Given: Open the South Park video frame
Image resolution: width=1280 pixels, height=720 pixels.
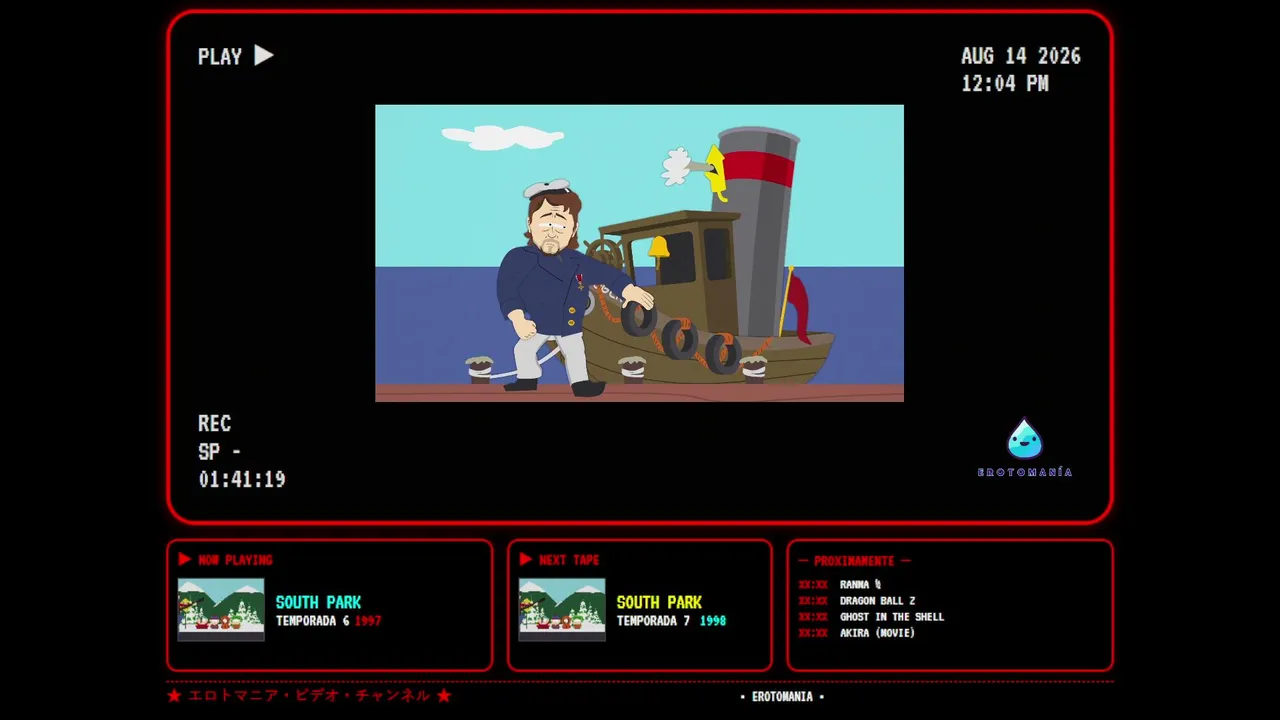Looking at the screenshot, I should pyautogui.click(x=639, y=253).
